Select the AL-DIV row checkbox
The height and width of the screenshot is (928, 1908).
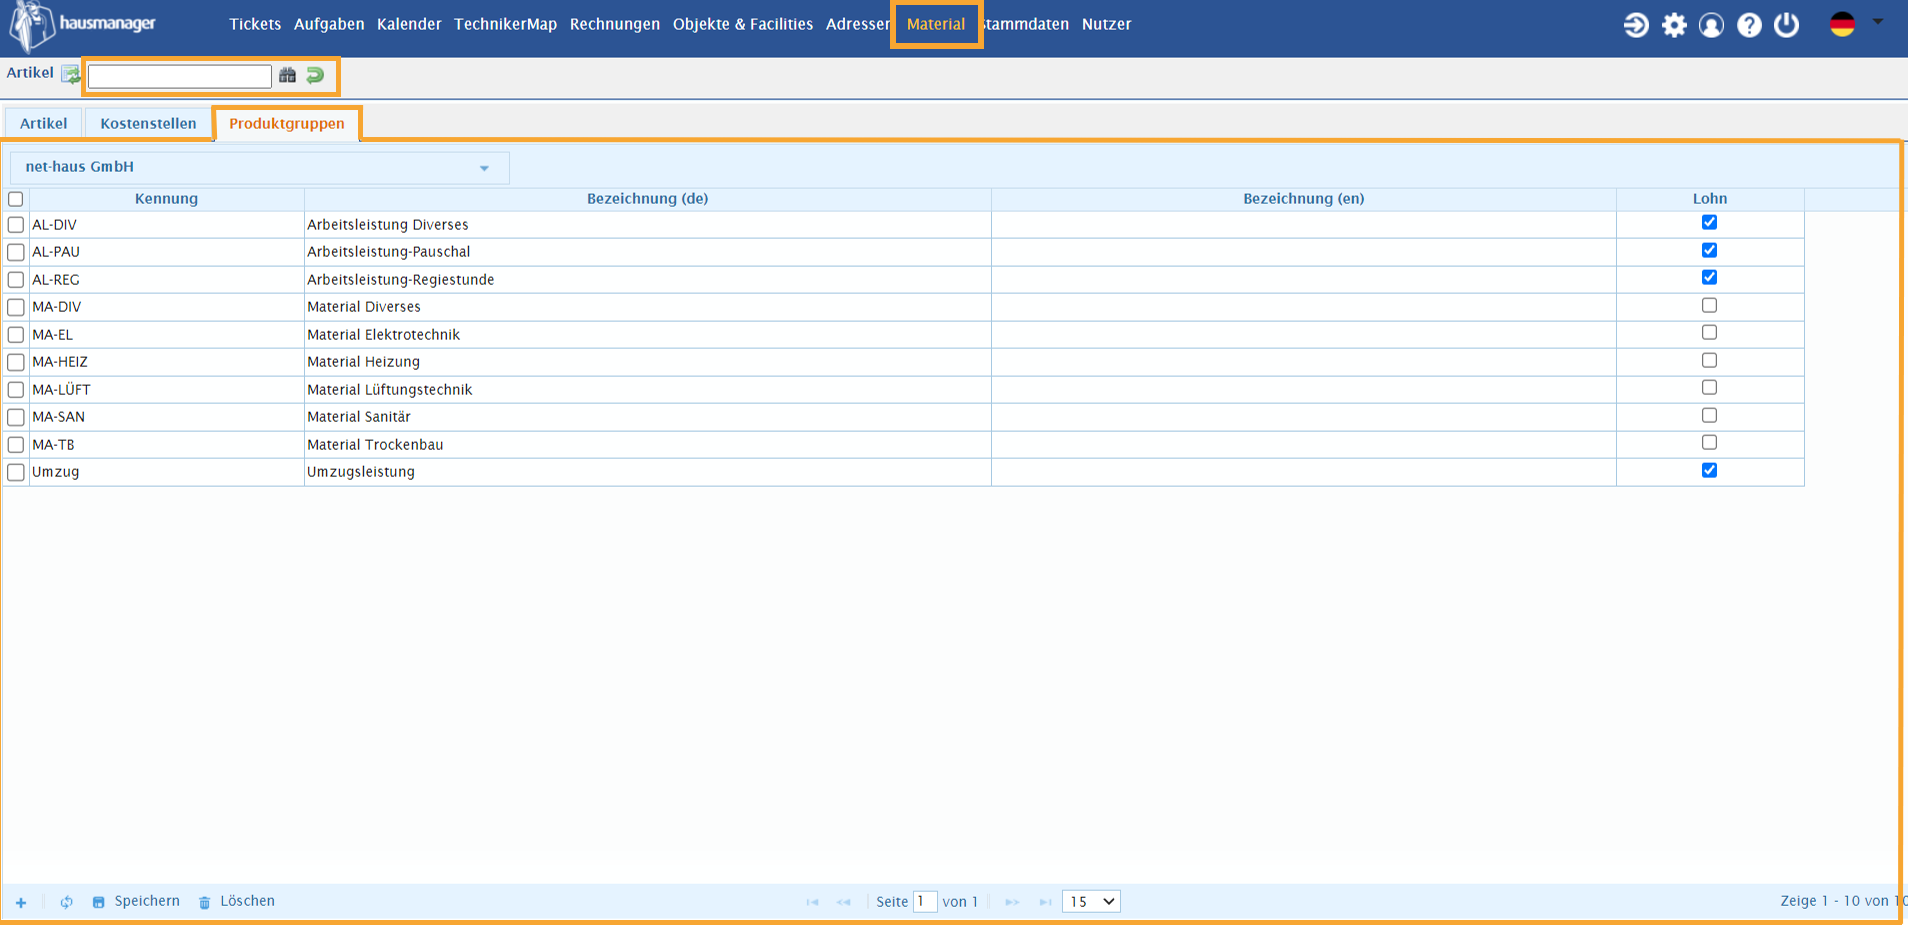16,225
